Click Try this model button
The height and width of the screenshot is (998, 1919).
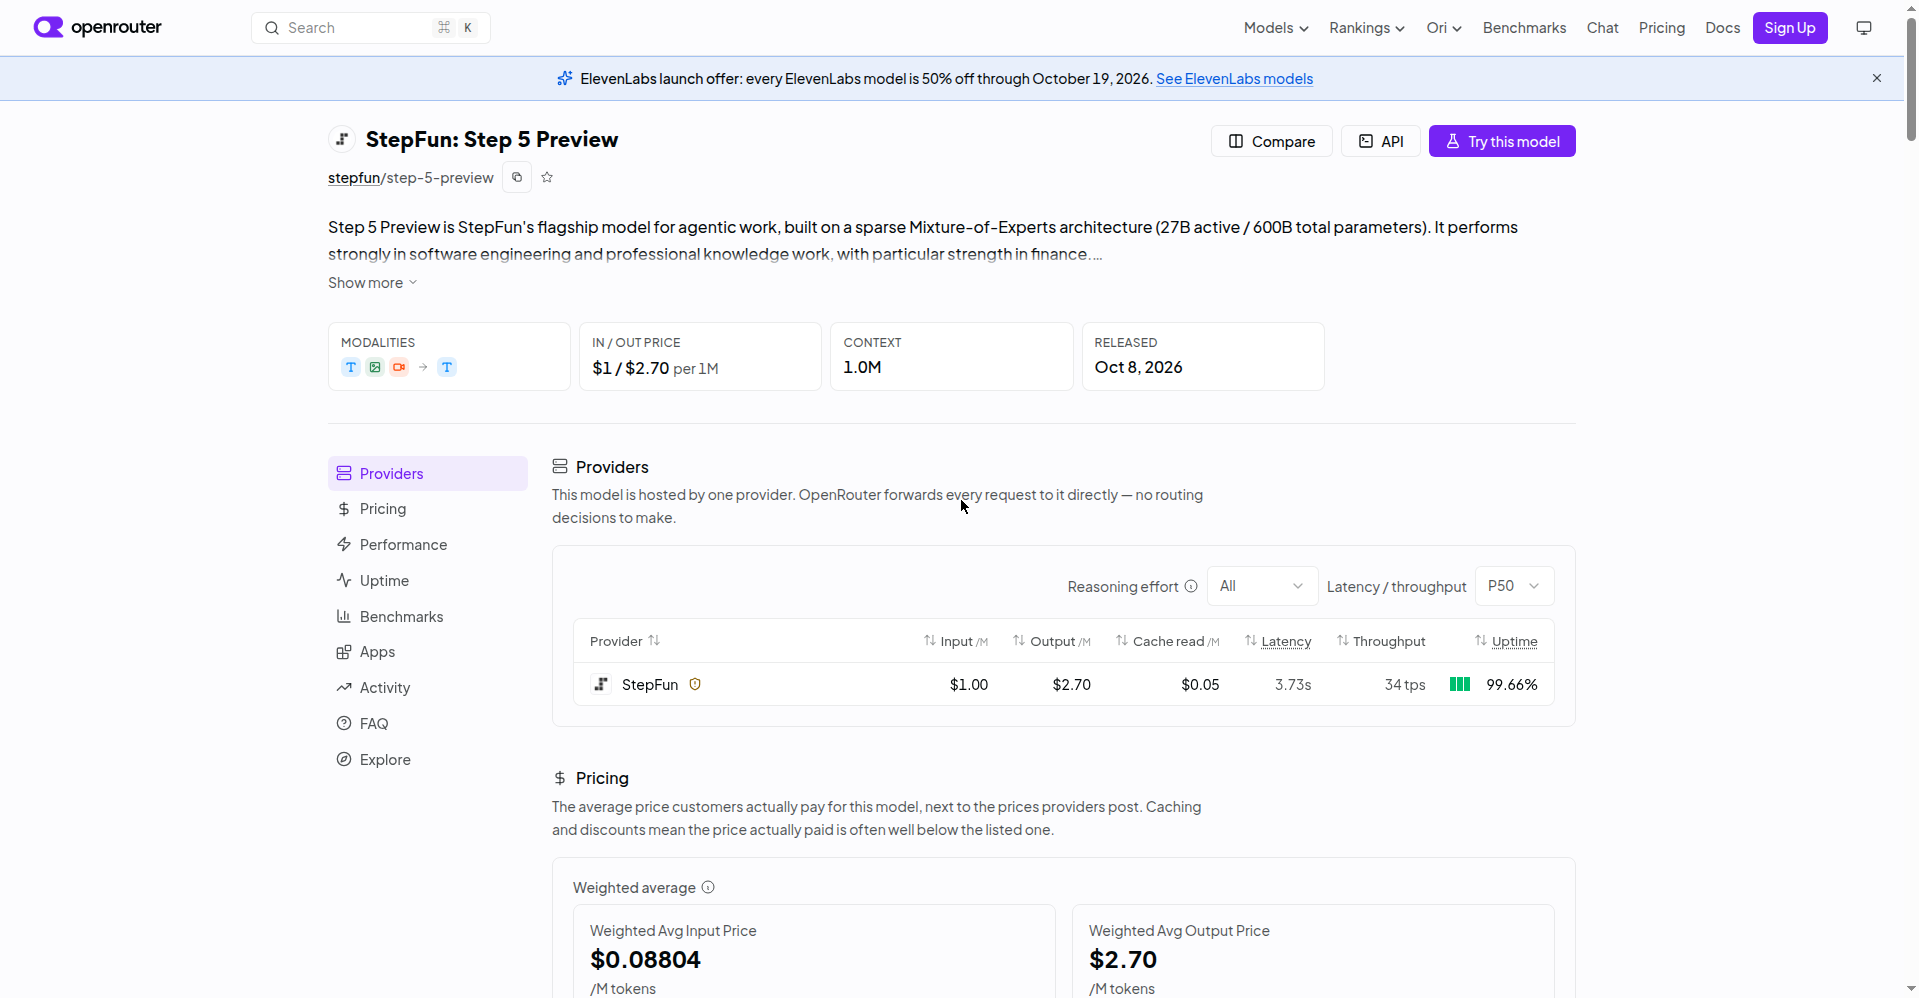pos(1502,141)
